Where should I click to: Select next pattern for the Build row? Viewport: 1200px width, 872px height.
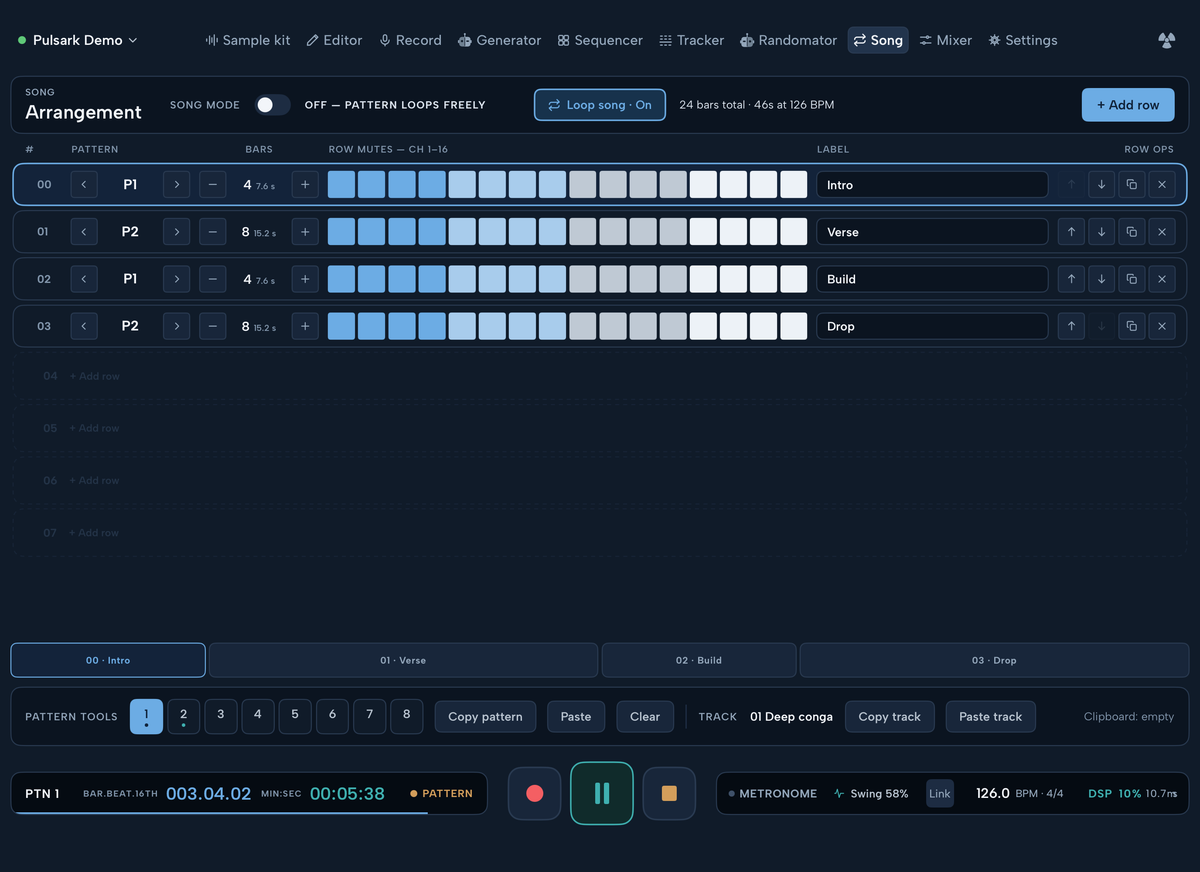[x=176, y=279]
